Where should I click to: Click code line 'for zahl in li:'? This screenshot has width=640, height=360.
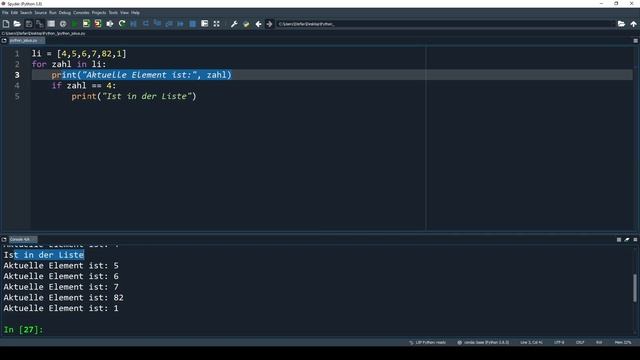click(x=69, y=64)
